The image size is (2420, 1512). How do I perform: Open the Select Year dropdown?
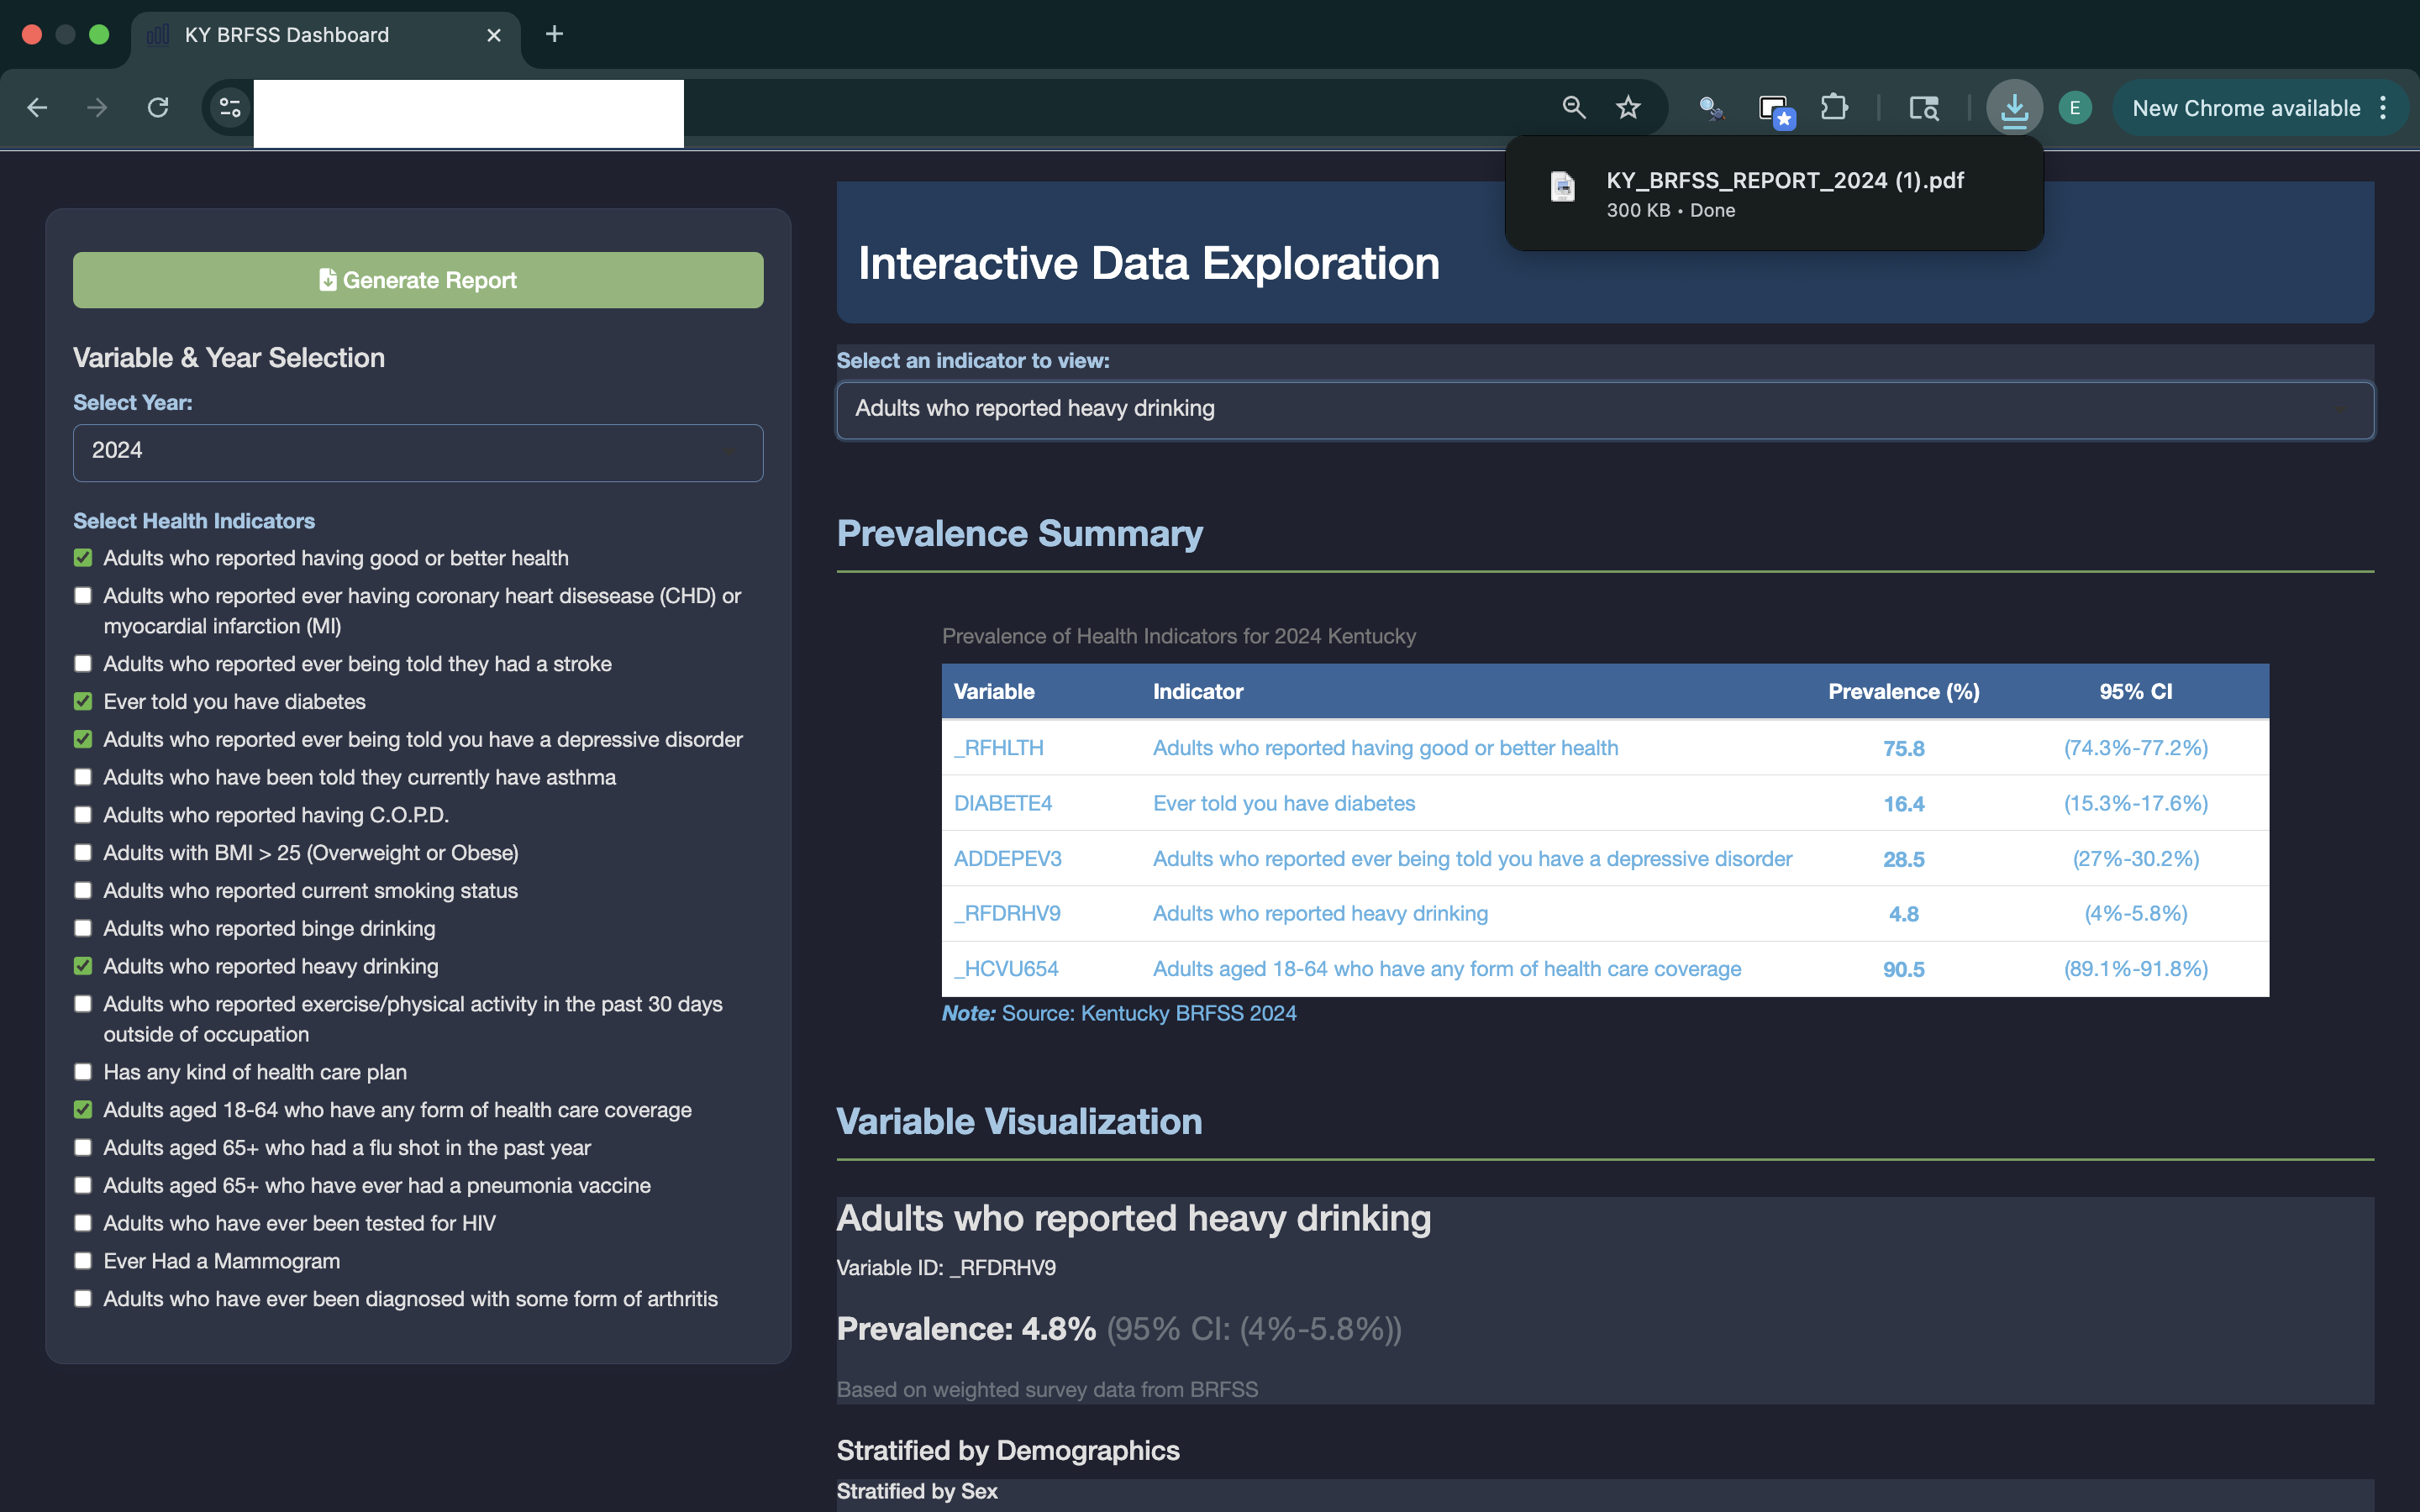pyautogui.click(x=418, y=452)
